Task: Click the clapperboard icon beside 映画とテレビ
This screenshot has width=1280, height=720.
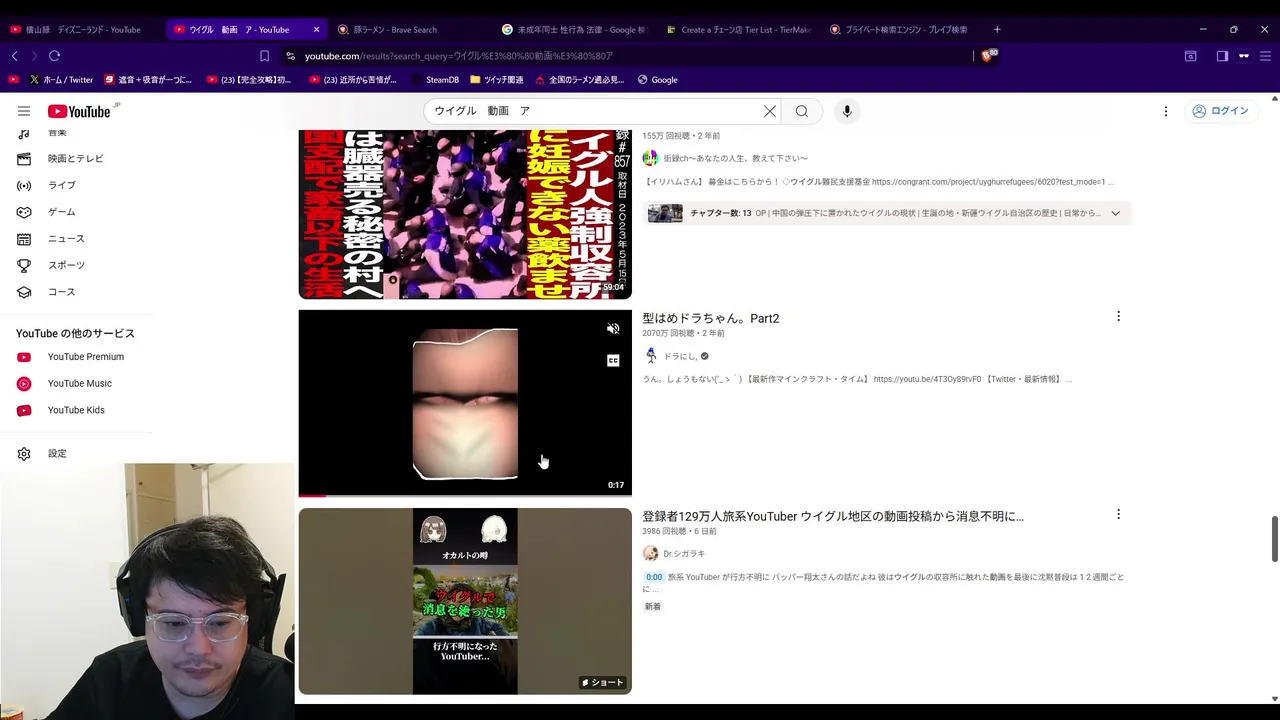Action: click(x=25, y=158)
